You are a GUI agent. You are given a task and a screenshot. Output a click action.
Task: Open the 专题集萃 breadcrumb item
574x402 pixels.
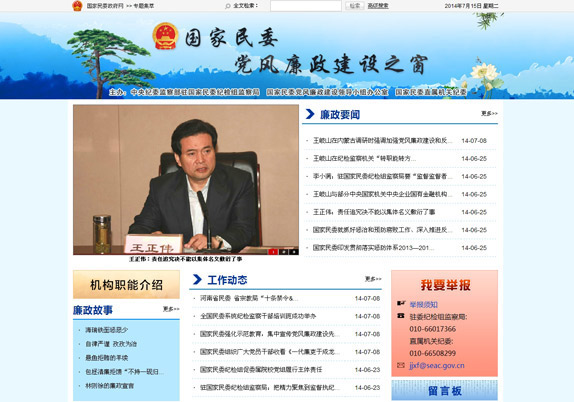click(144, 6)
